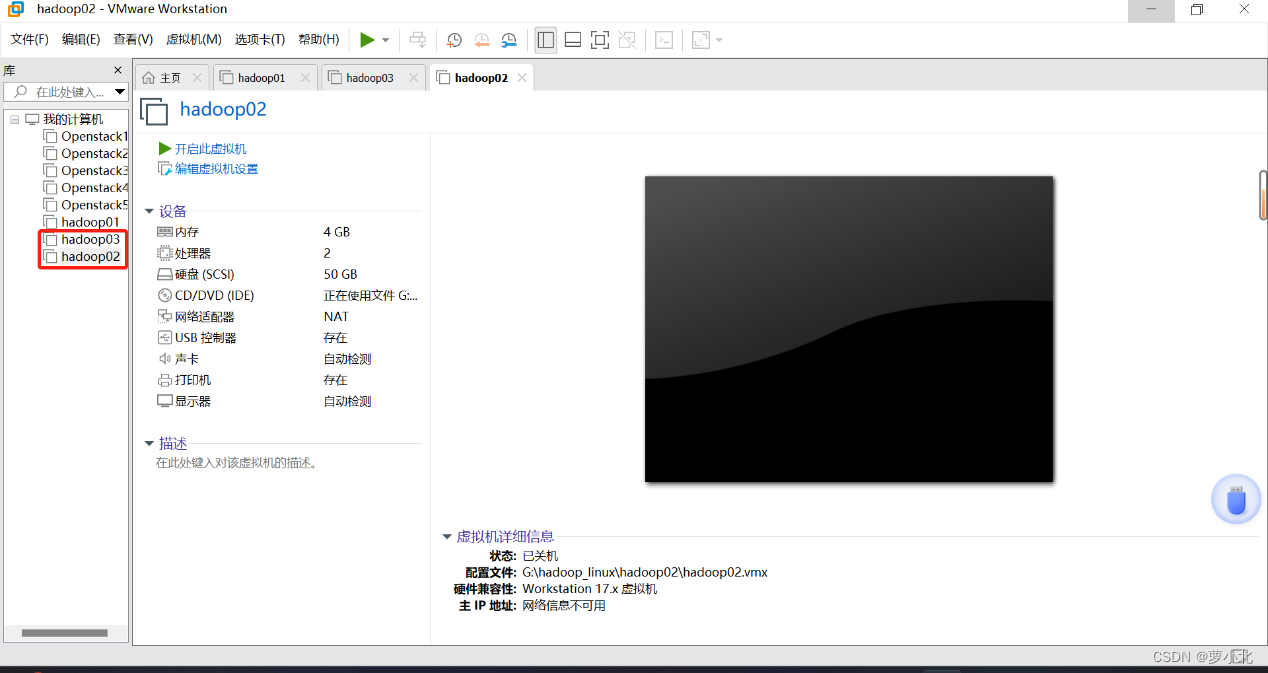The image size is (1268, 673).
Task: Click the library horizontal scrollbar
Action: [65, 633]
